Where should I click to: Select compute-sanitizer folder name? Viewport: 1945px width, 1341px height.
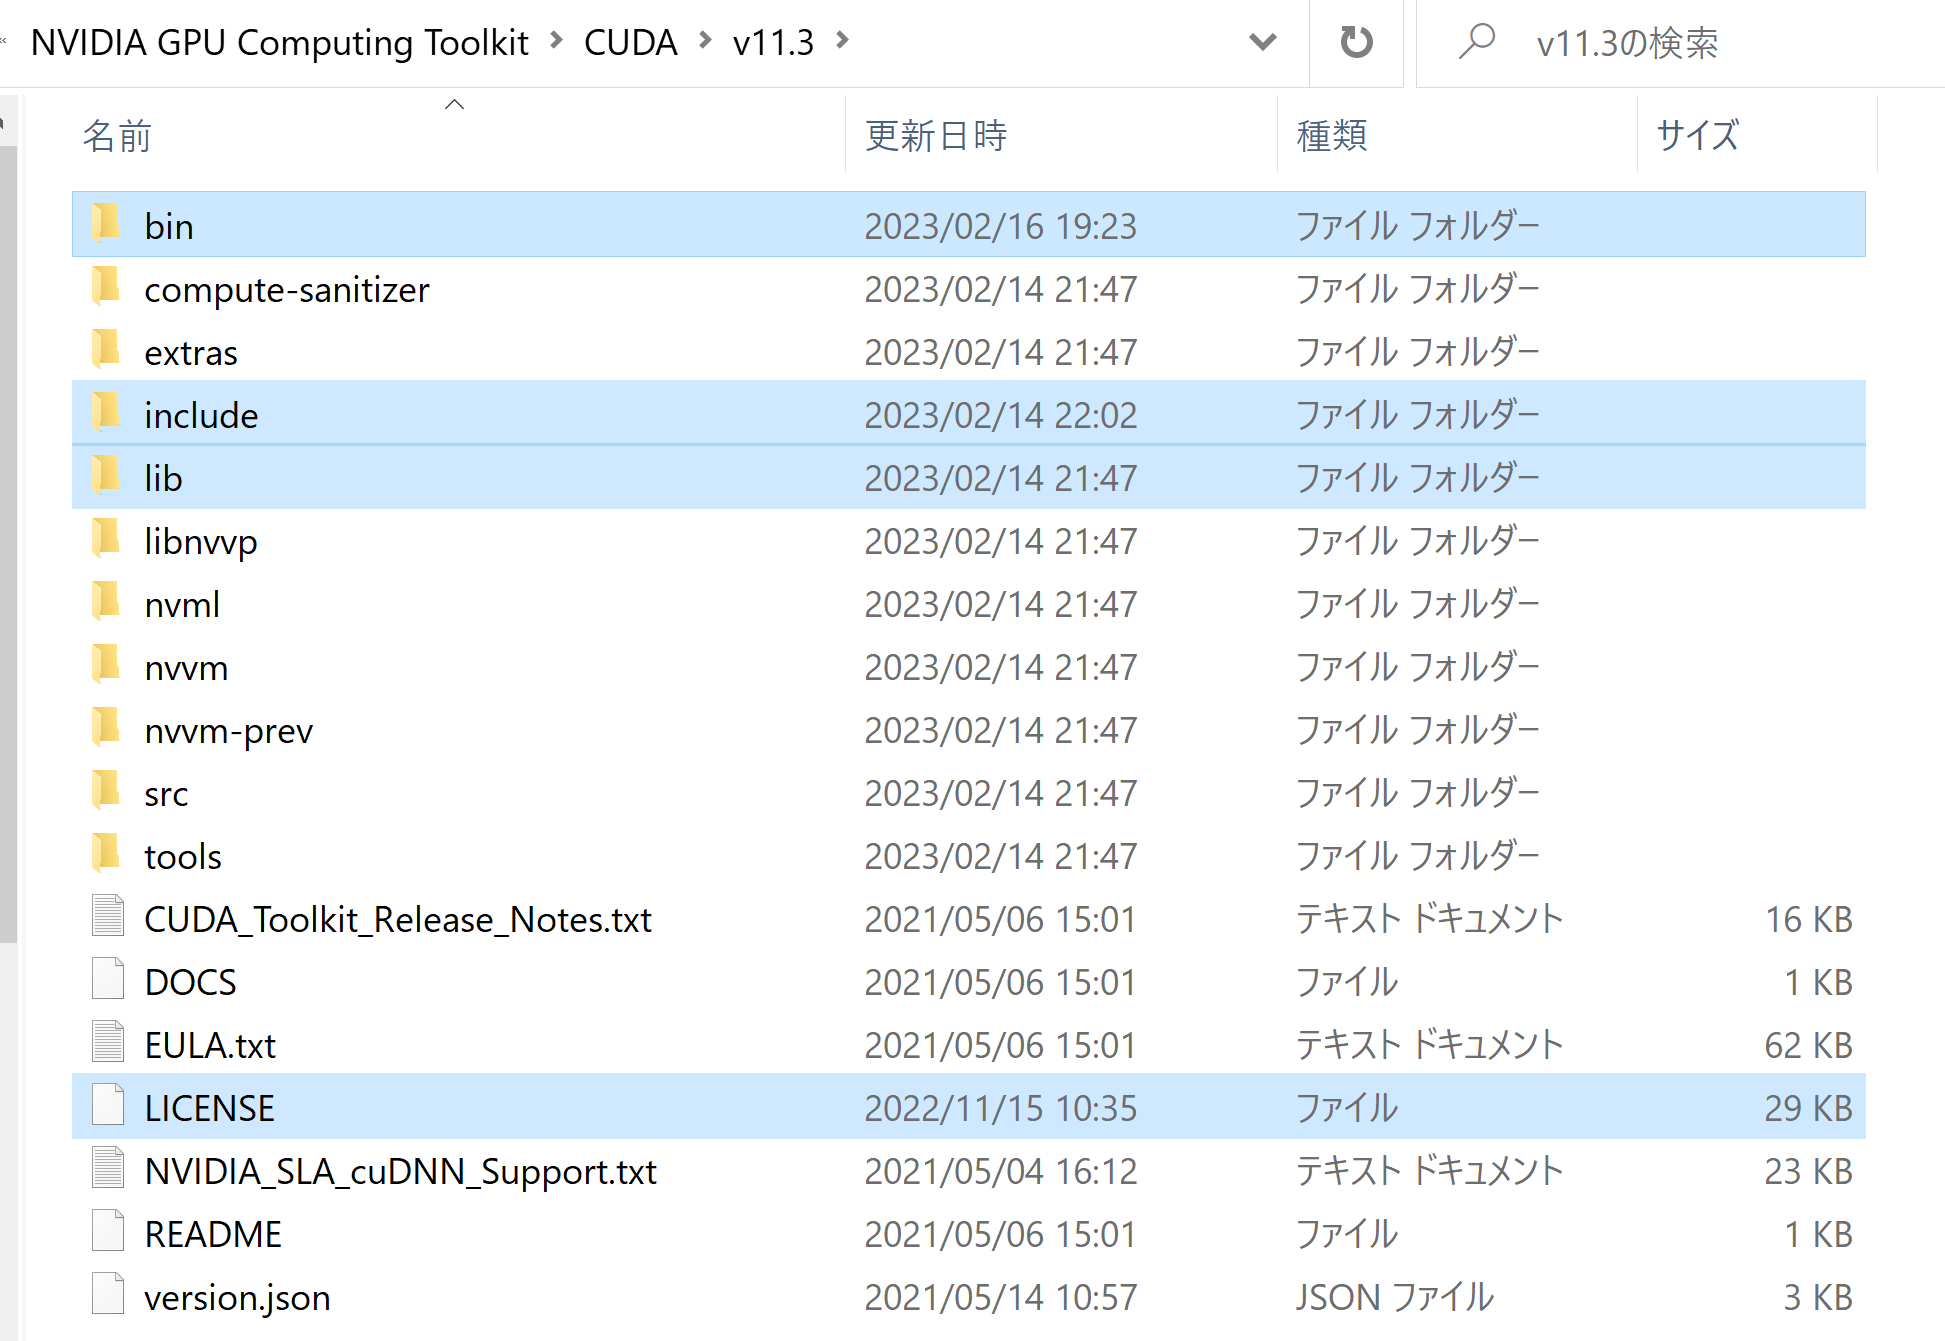coord(287,290)
